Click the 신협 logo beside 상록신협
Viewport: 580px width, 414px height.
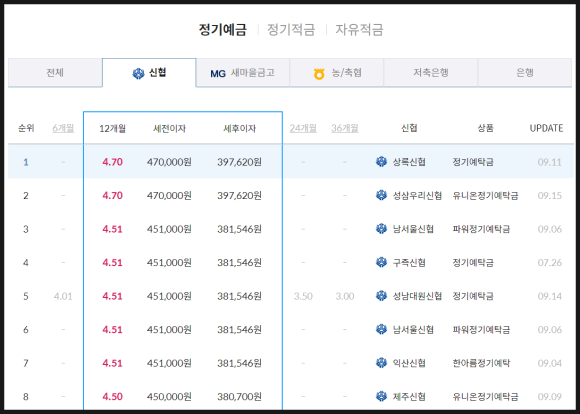click(381, 162)
